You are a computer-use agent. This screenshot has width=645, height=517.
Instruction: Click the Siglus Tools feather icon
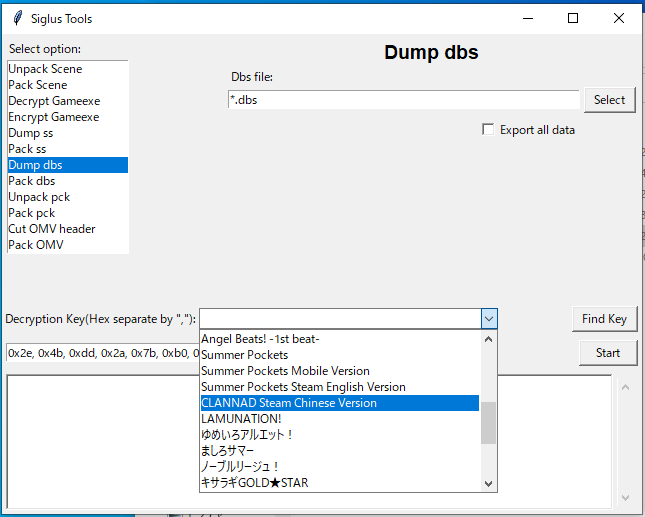point(17,19)
